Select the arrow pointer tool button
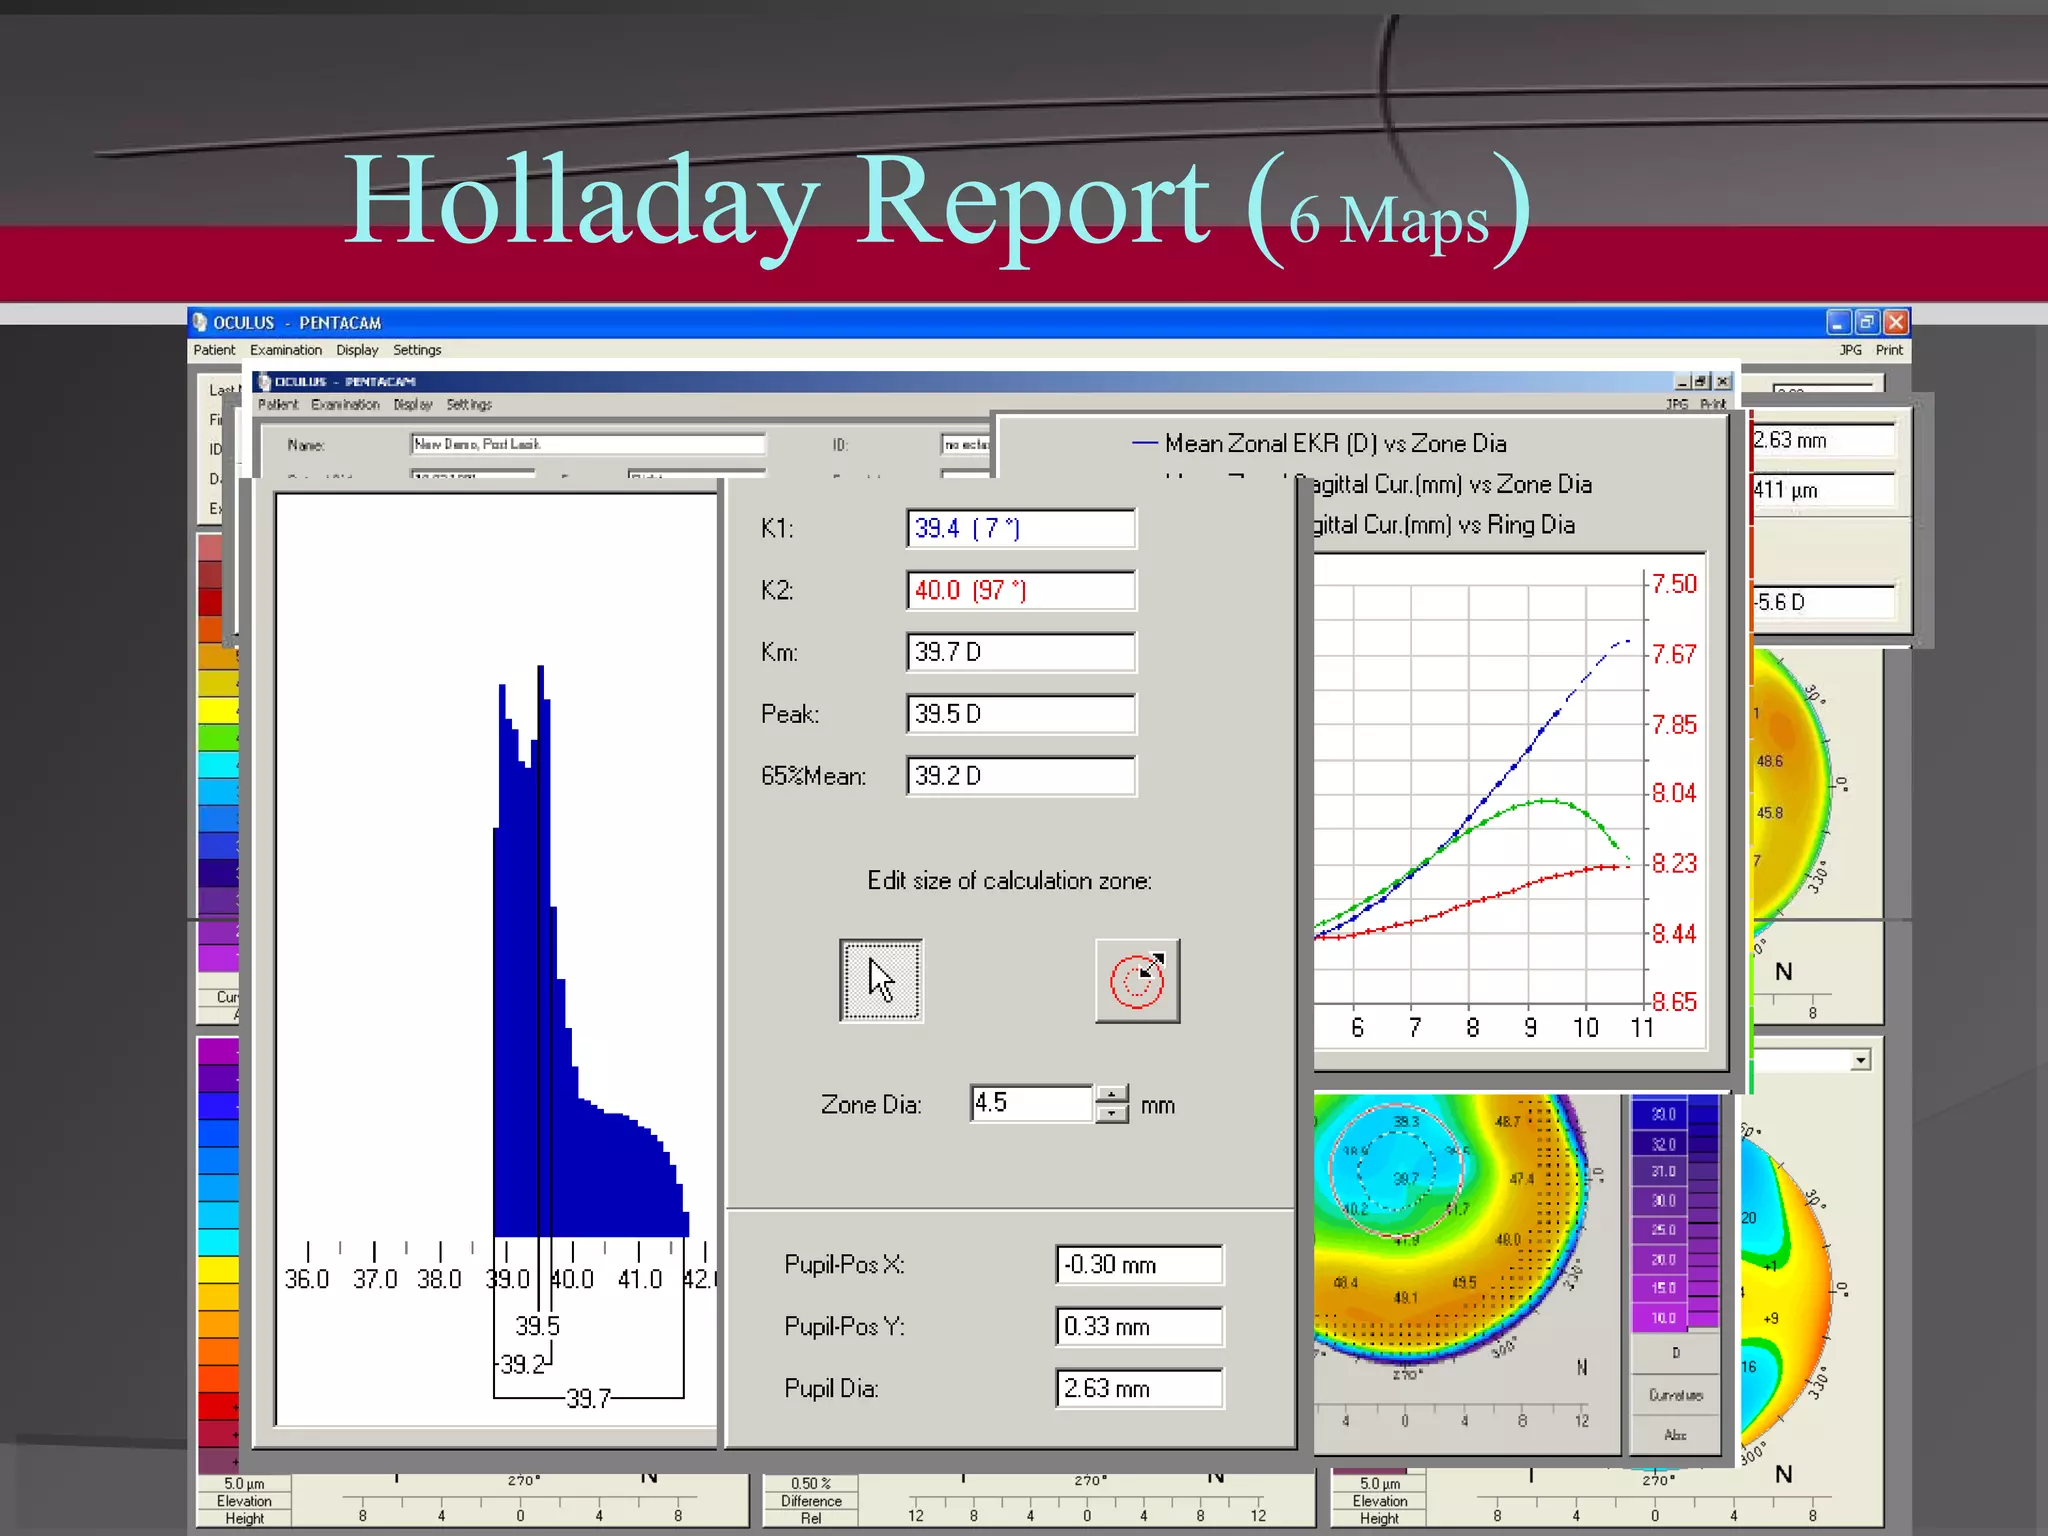Viewport: 2048px width, 1536px height. [880, 980]
